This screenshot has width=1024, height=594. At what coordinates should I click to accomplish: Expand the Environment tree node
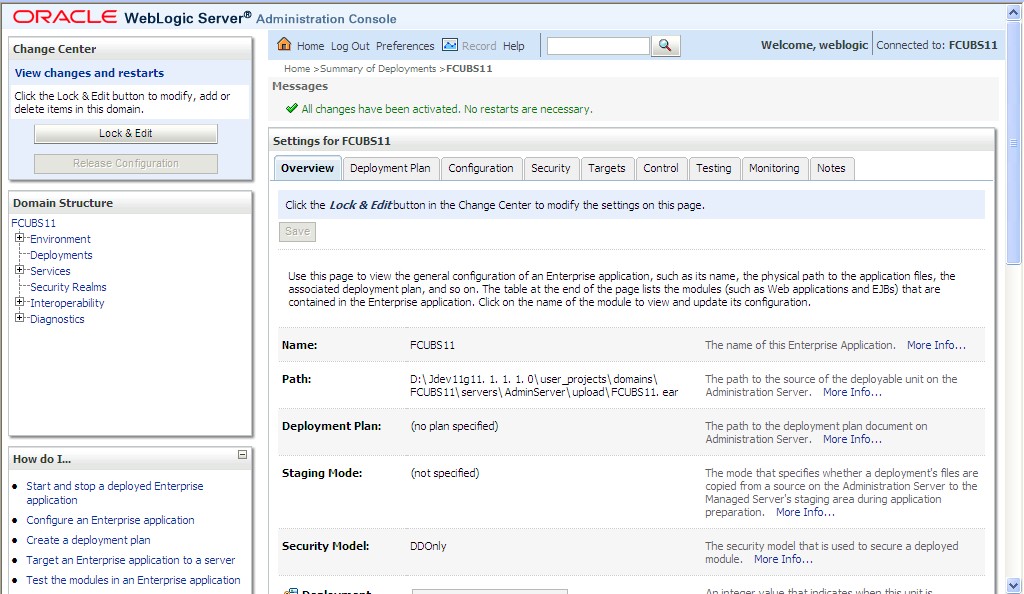point(20,238)
